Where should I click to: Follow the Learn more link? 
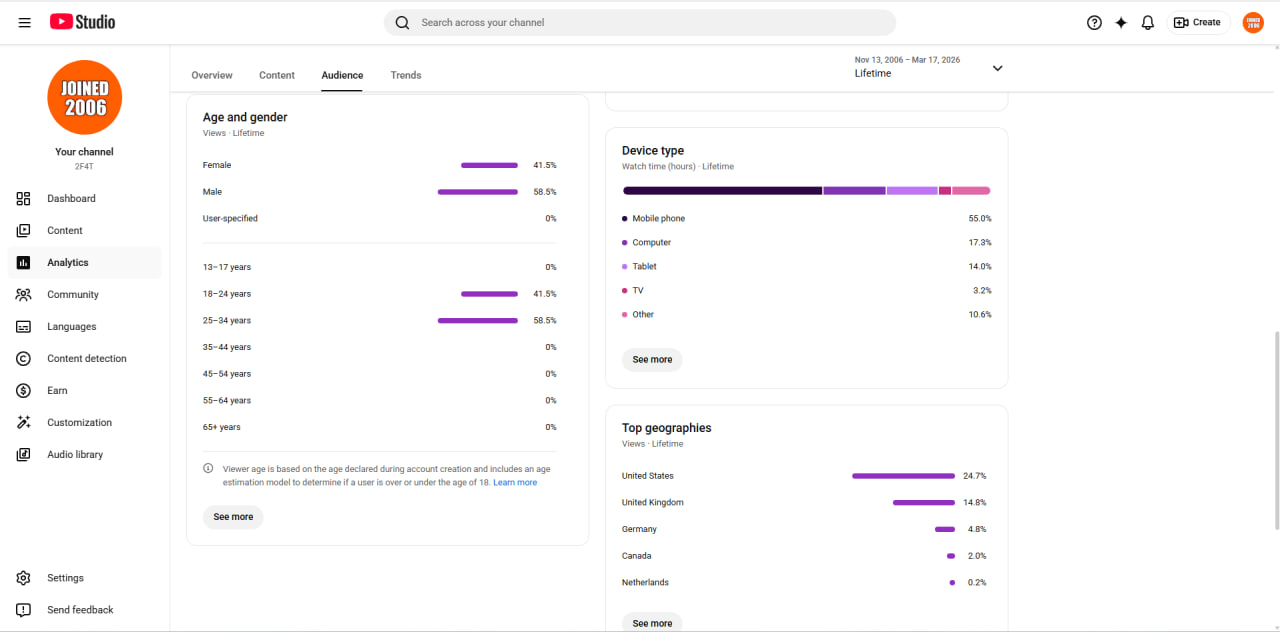[x=515, y=482]
